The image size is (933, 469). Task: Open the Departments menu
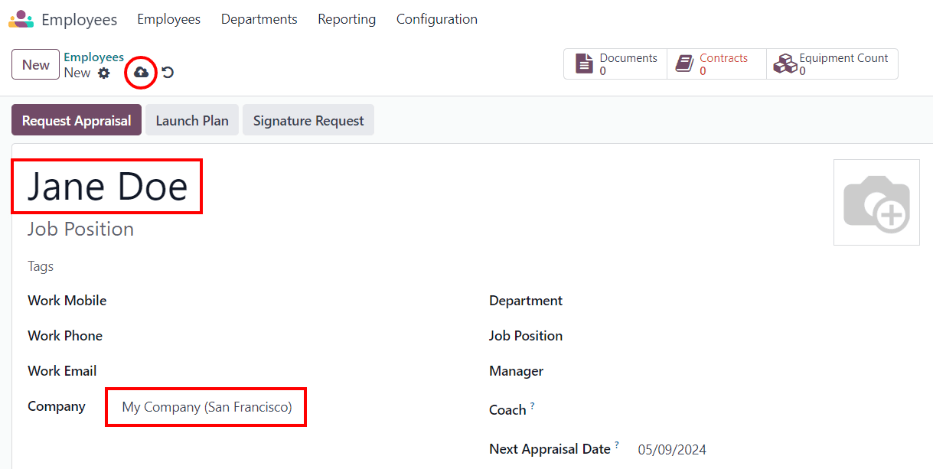(x=259, y=19)
